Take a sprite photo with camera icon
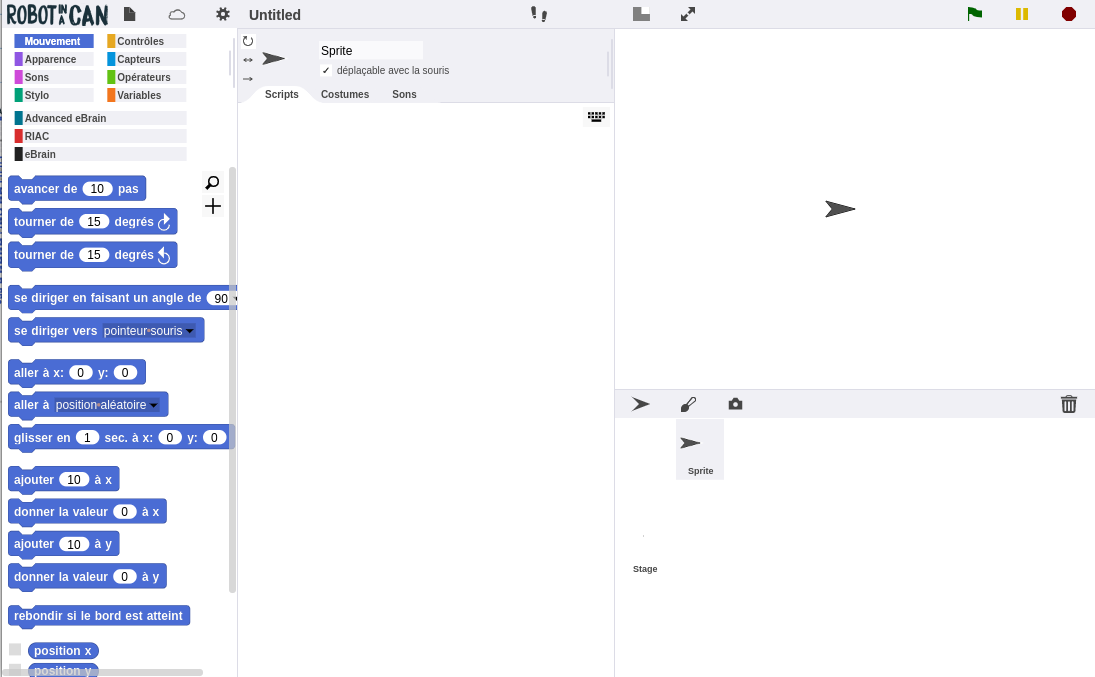1095x677 pixels. click(x=735, y=404)
